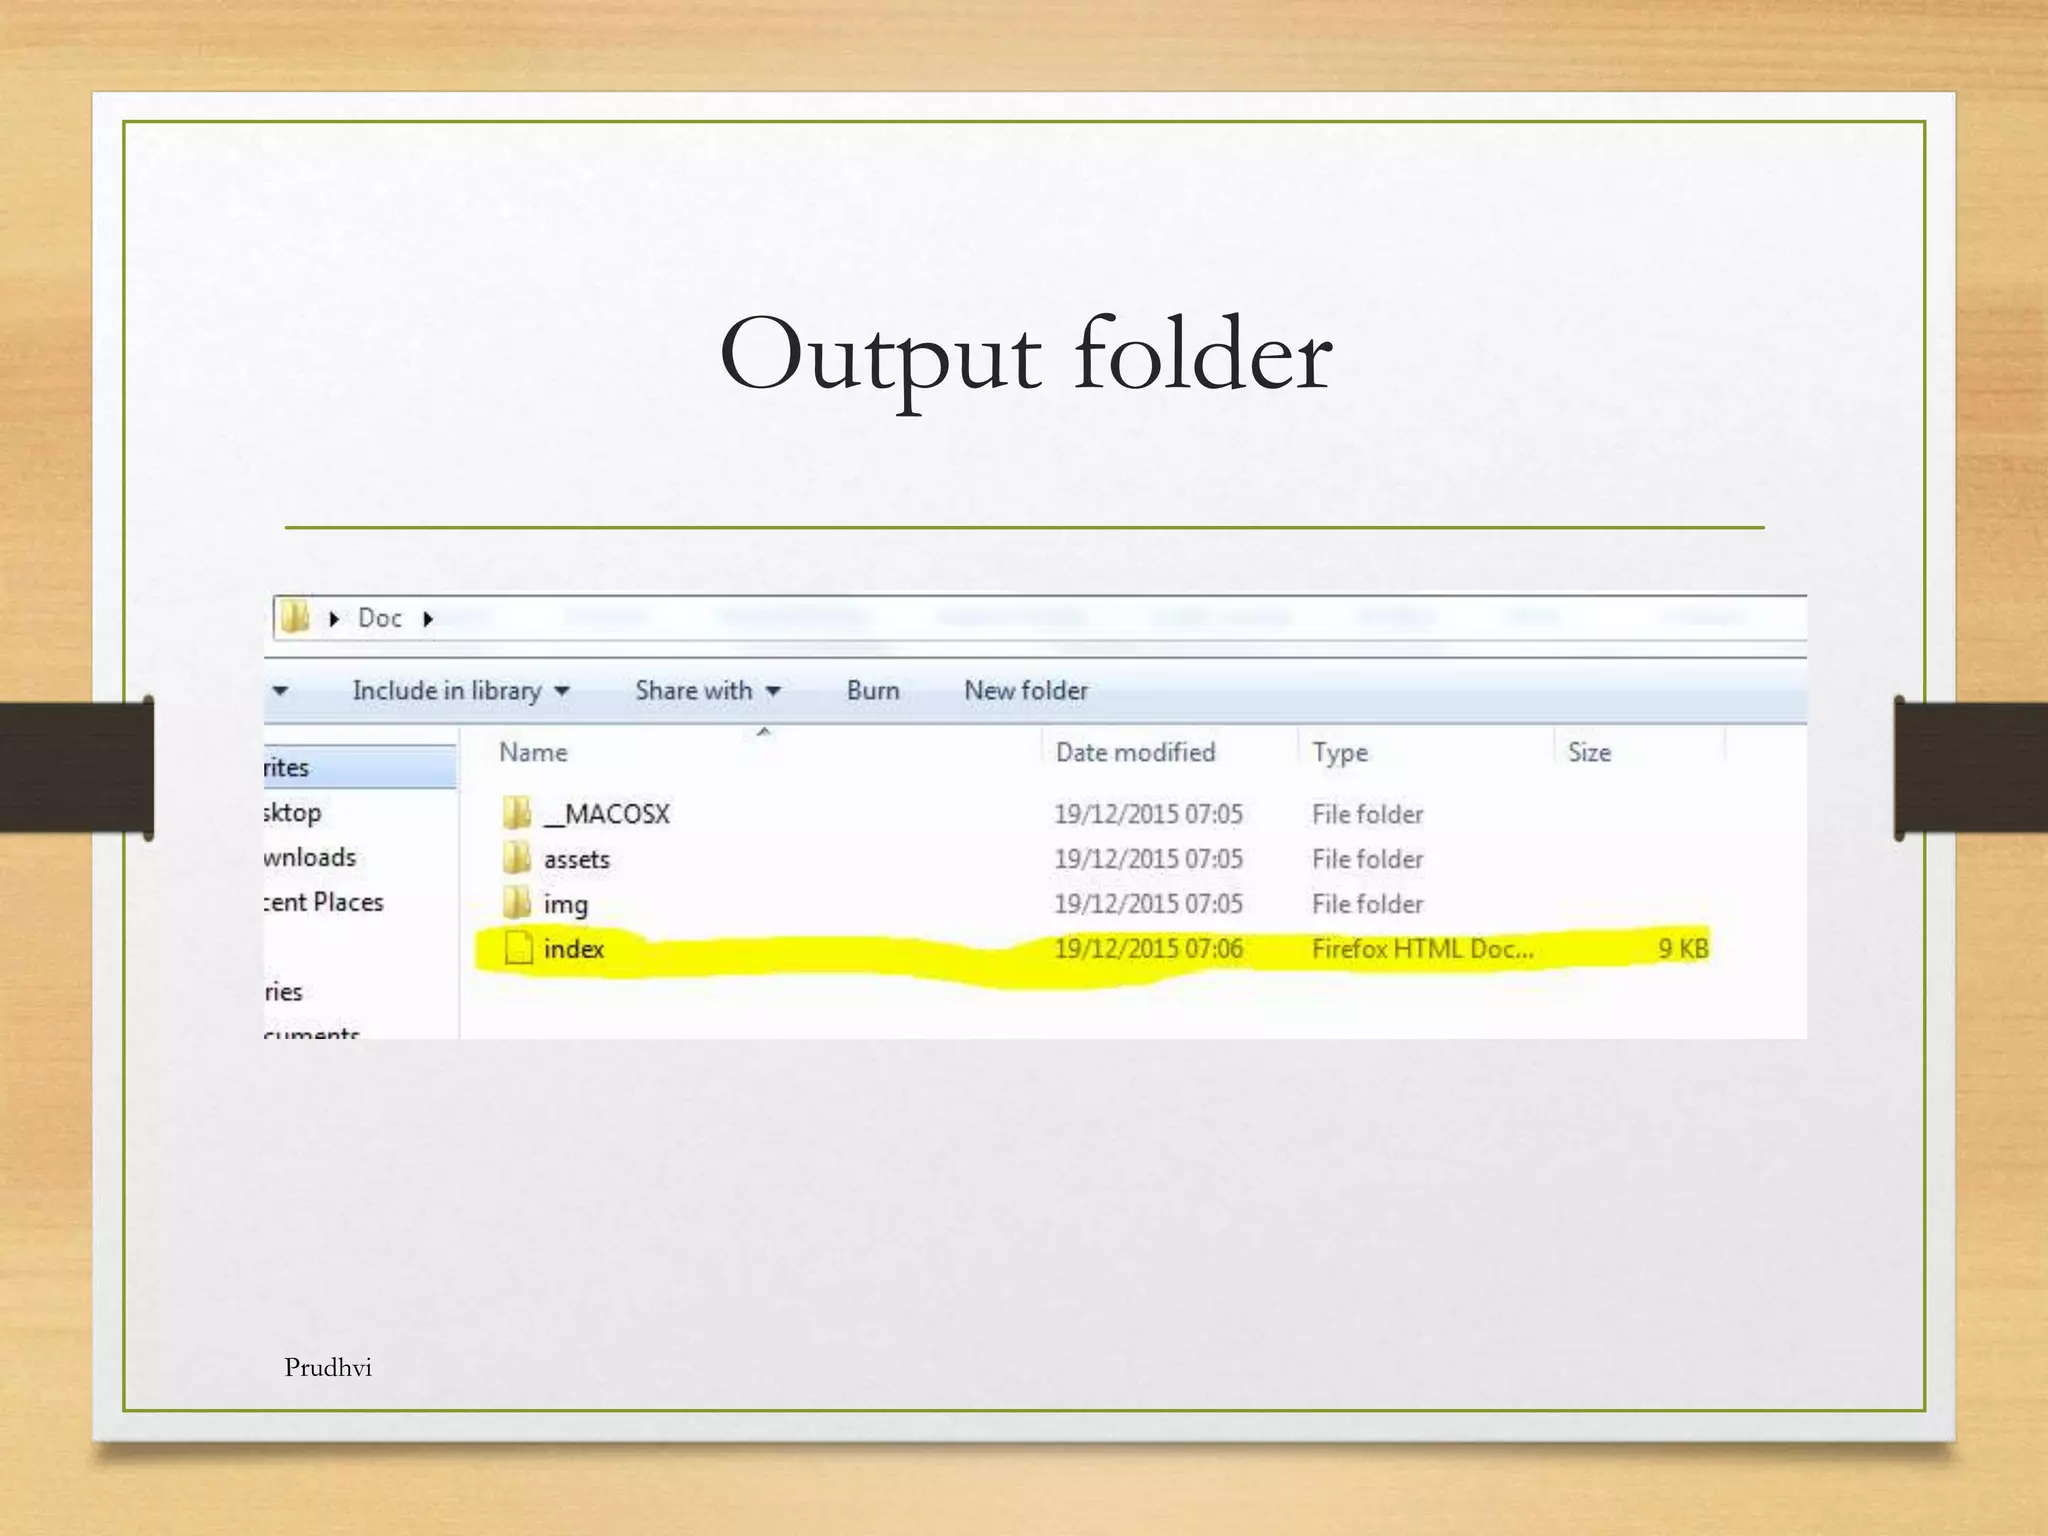Screen dimensions: 2048x1536
Task: Select the img folder icon
Action: [517, 903]
